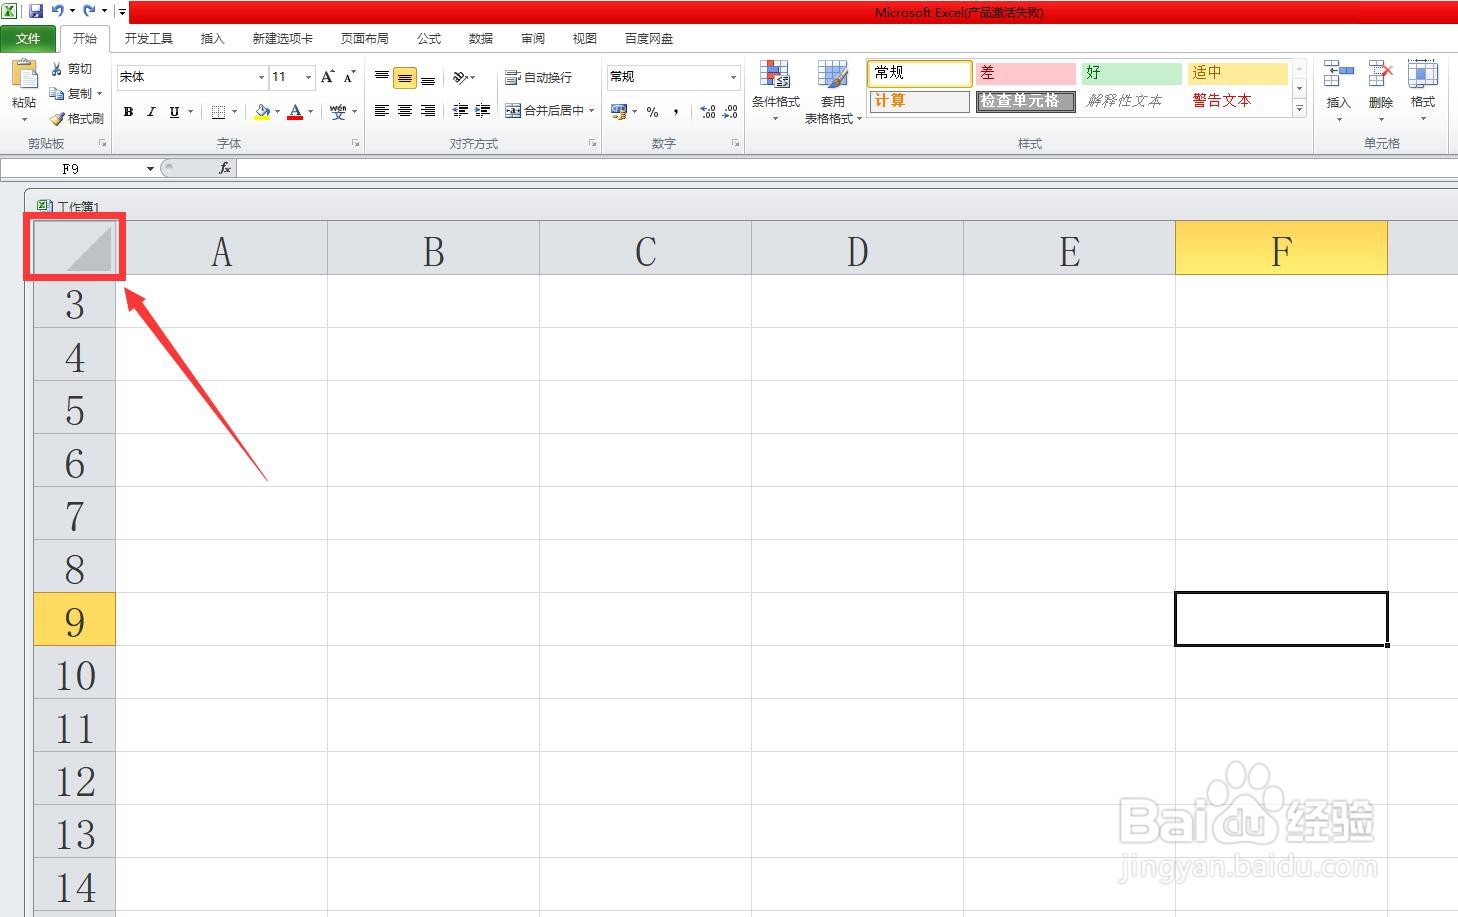The height and width of the screenshot is (917, 1458).
Task: Click accounting number format icon
Action: (x=619, y=112)
